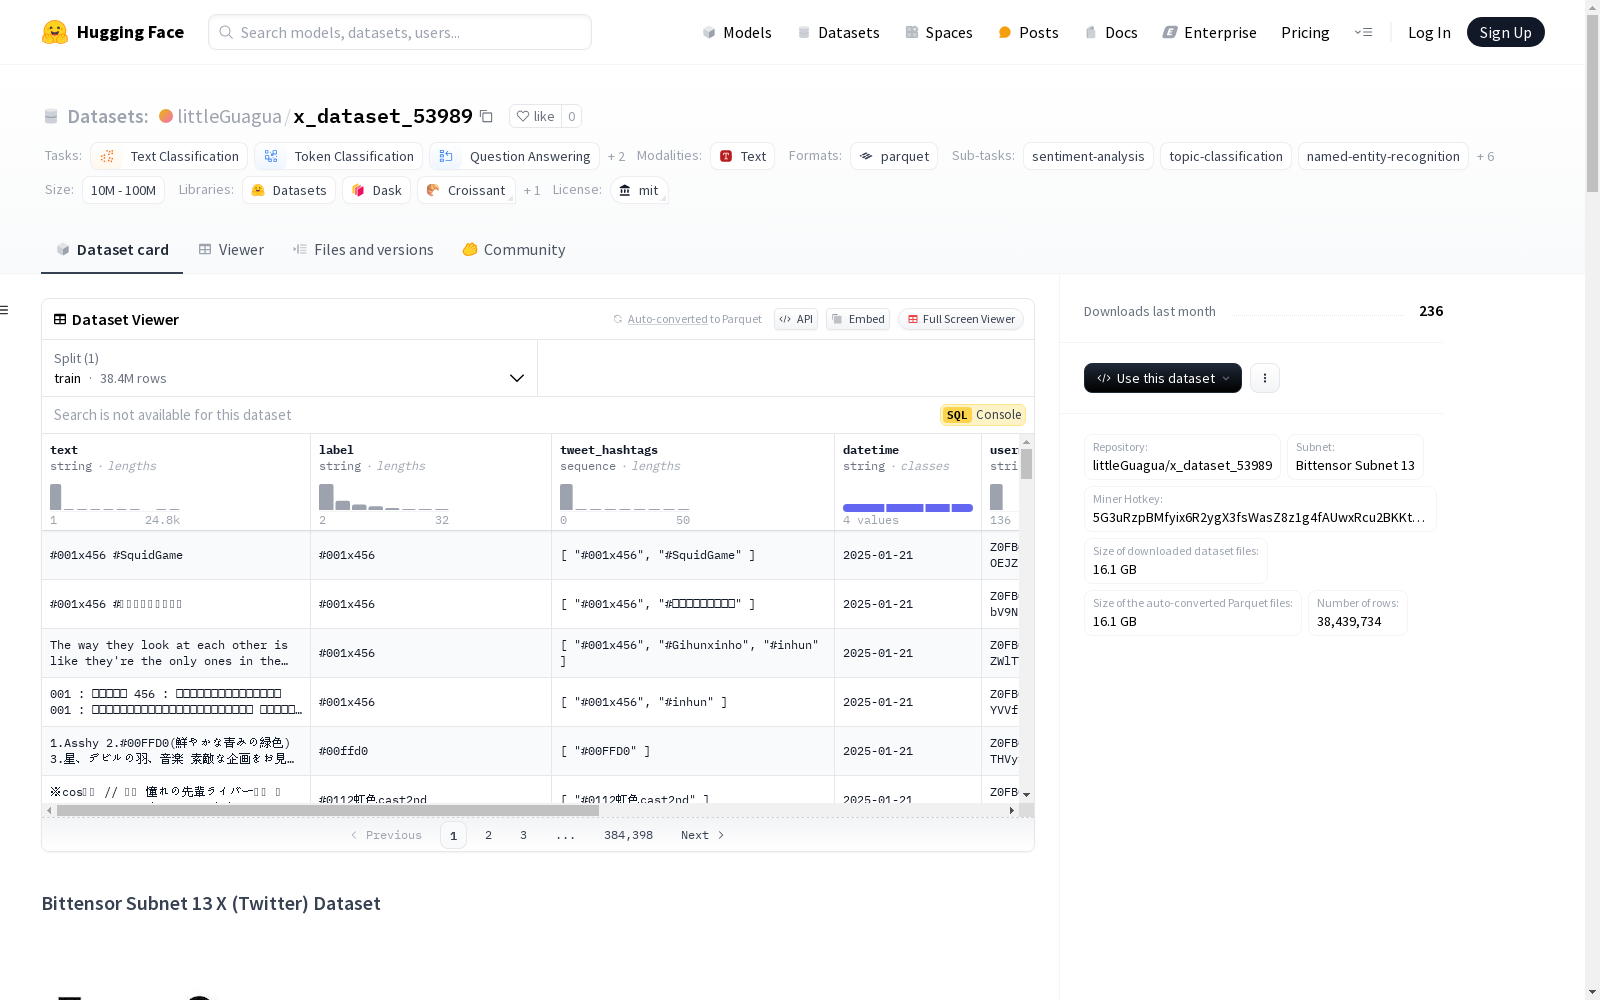Screen dimensions: 1600x1000
Task: Open the Full Screen Viewer
Action: coord(961,319)
